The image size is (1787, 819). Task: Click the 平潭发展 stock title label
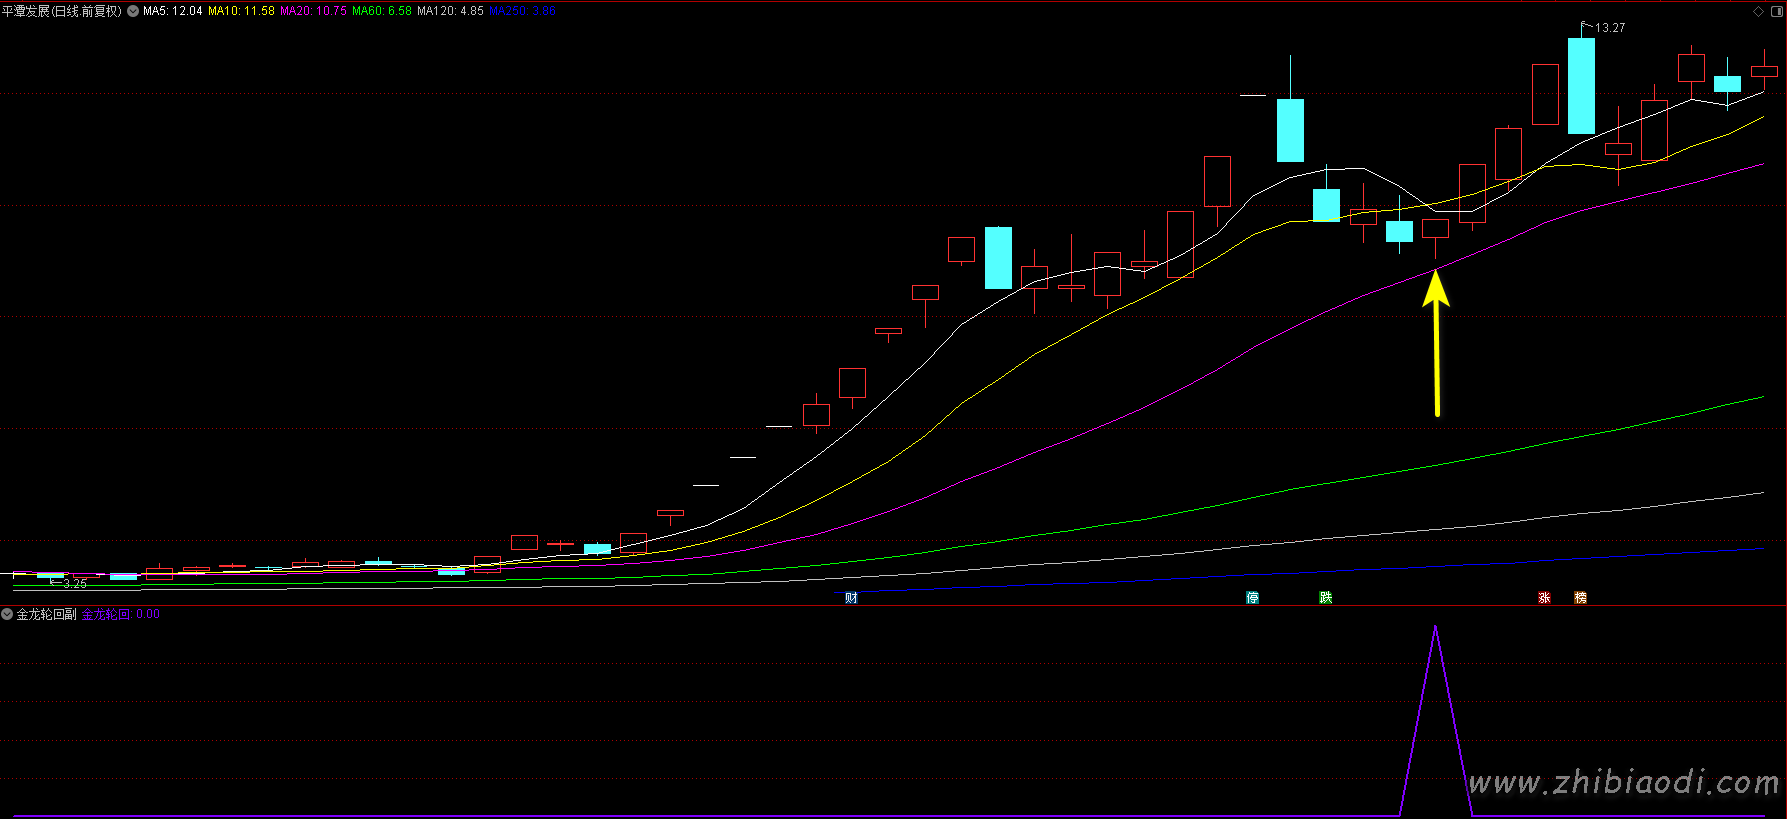(x=61, y=11)
